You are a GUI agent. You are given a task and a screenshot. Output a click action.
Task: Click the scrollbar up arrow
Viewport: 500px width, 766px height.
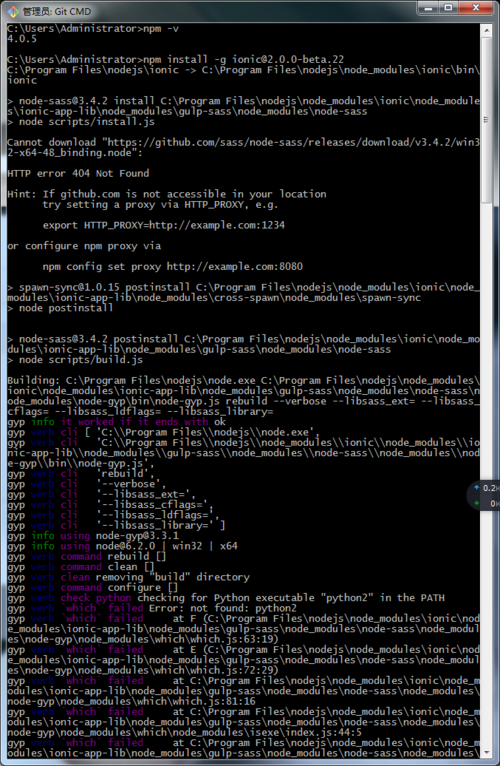coord(487,30)
